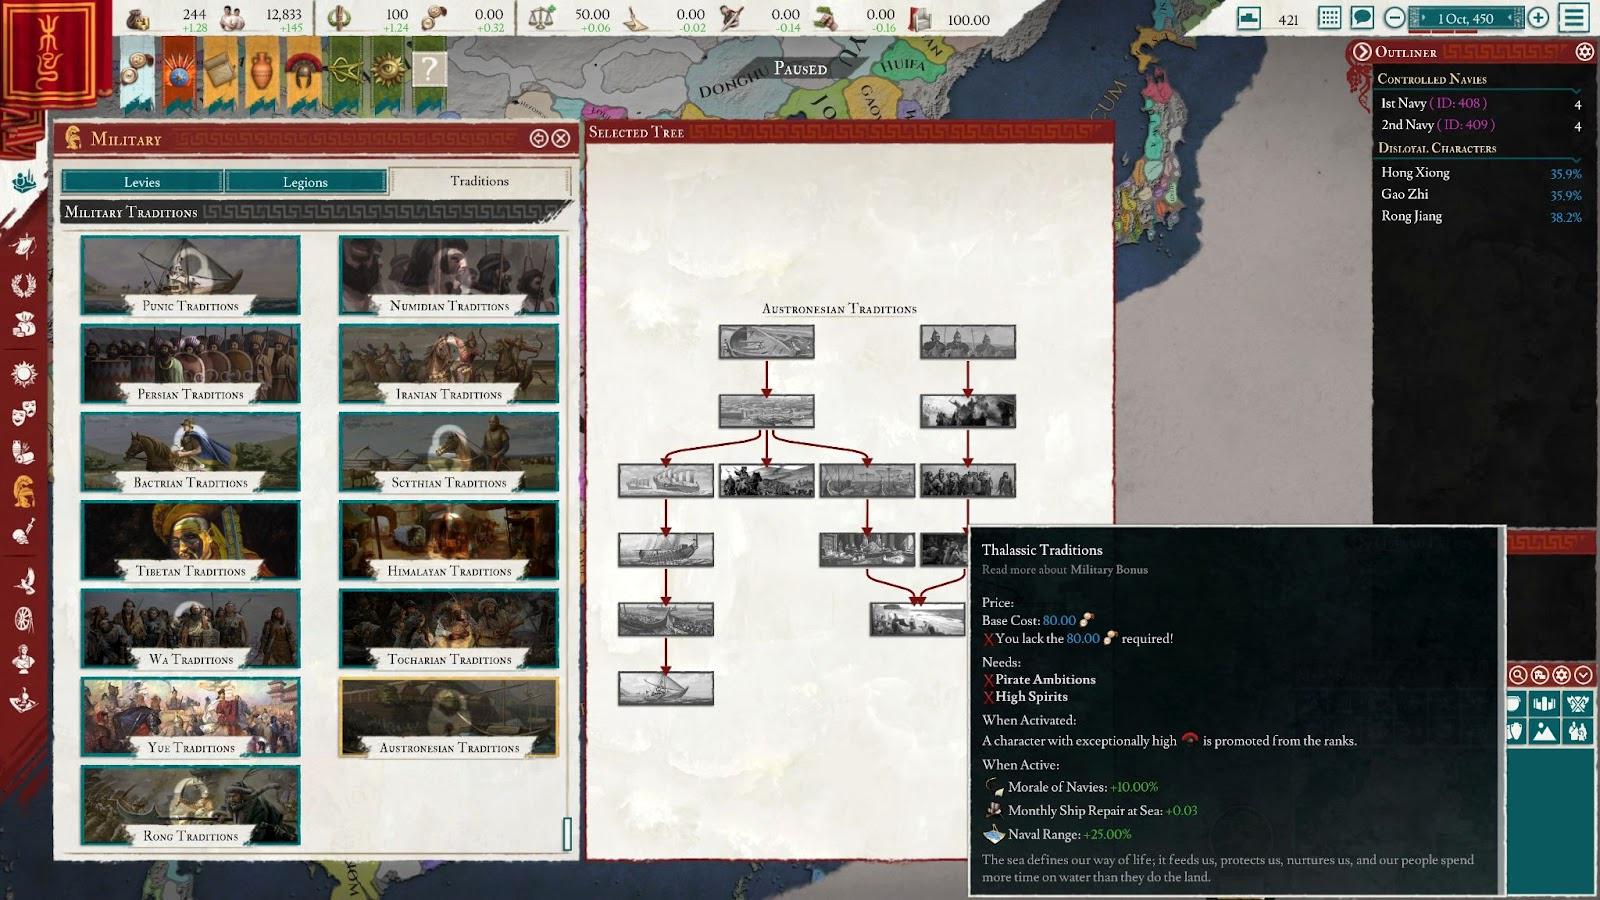Click the speech bubble chat icon
Screen dimensions: 1600x900
click(x=1362, y=17)
